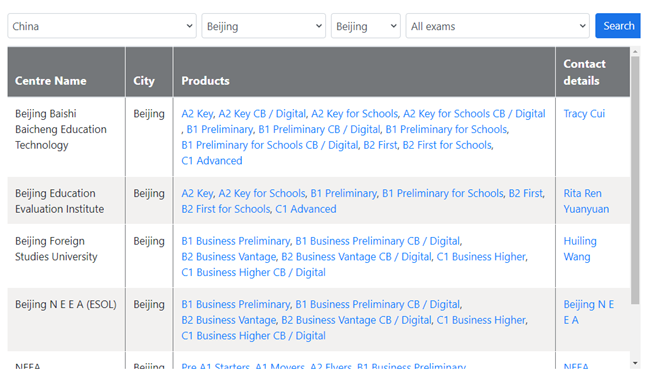This screenshot has height=387, width=650.
Task: Open Rita Ren Yuanyuan contact link
Action: pos(586,201)
